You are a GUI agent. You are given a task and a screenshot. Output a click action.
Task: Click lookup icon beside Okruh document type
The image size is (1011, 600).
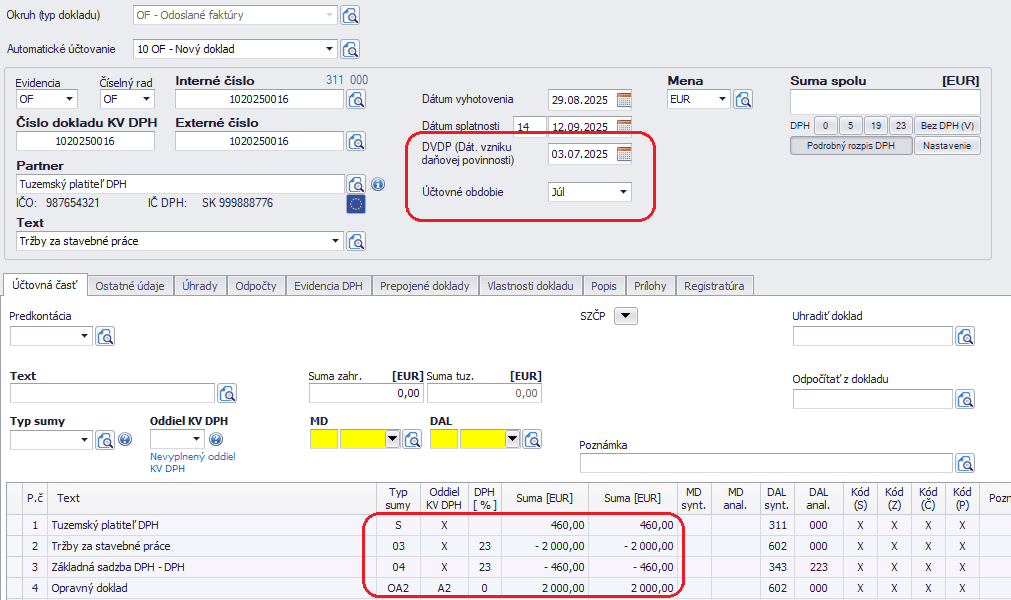pyautogui.click(x=350, y=15)
